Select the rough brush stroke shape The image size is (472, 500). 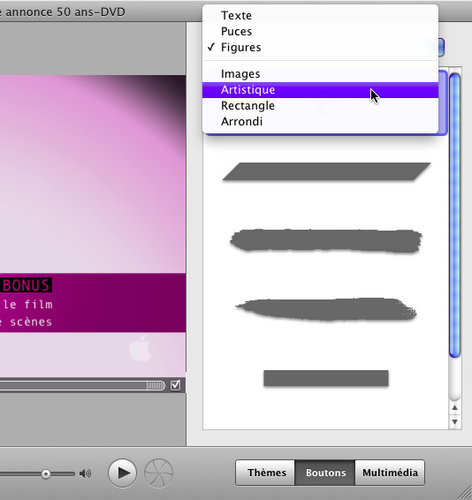(326, 240)
